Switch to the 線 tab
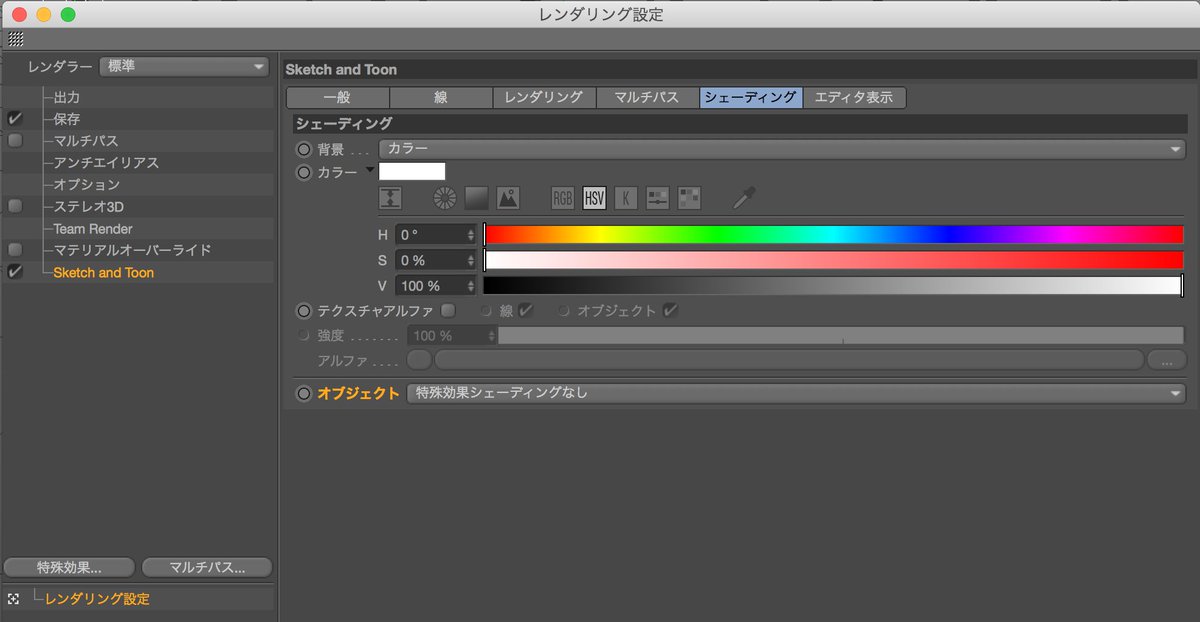 pyautogui.click(x=441, y=98)
